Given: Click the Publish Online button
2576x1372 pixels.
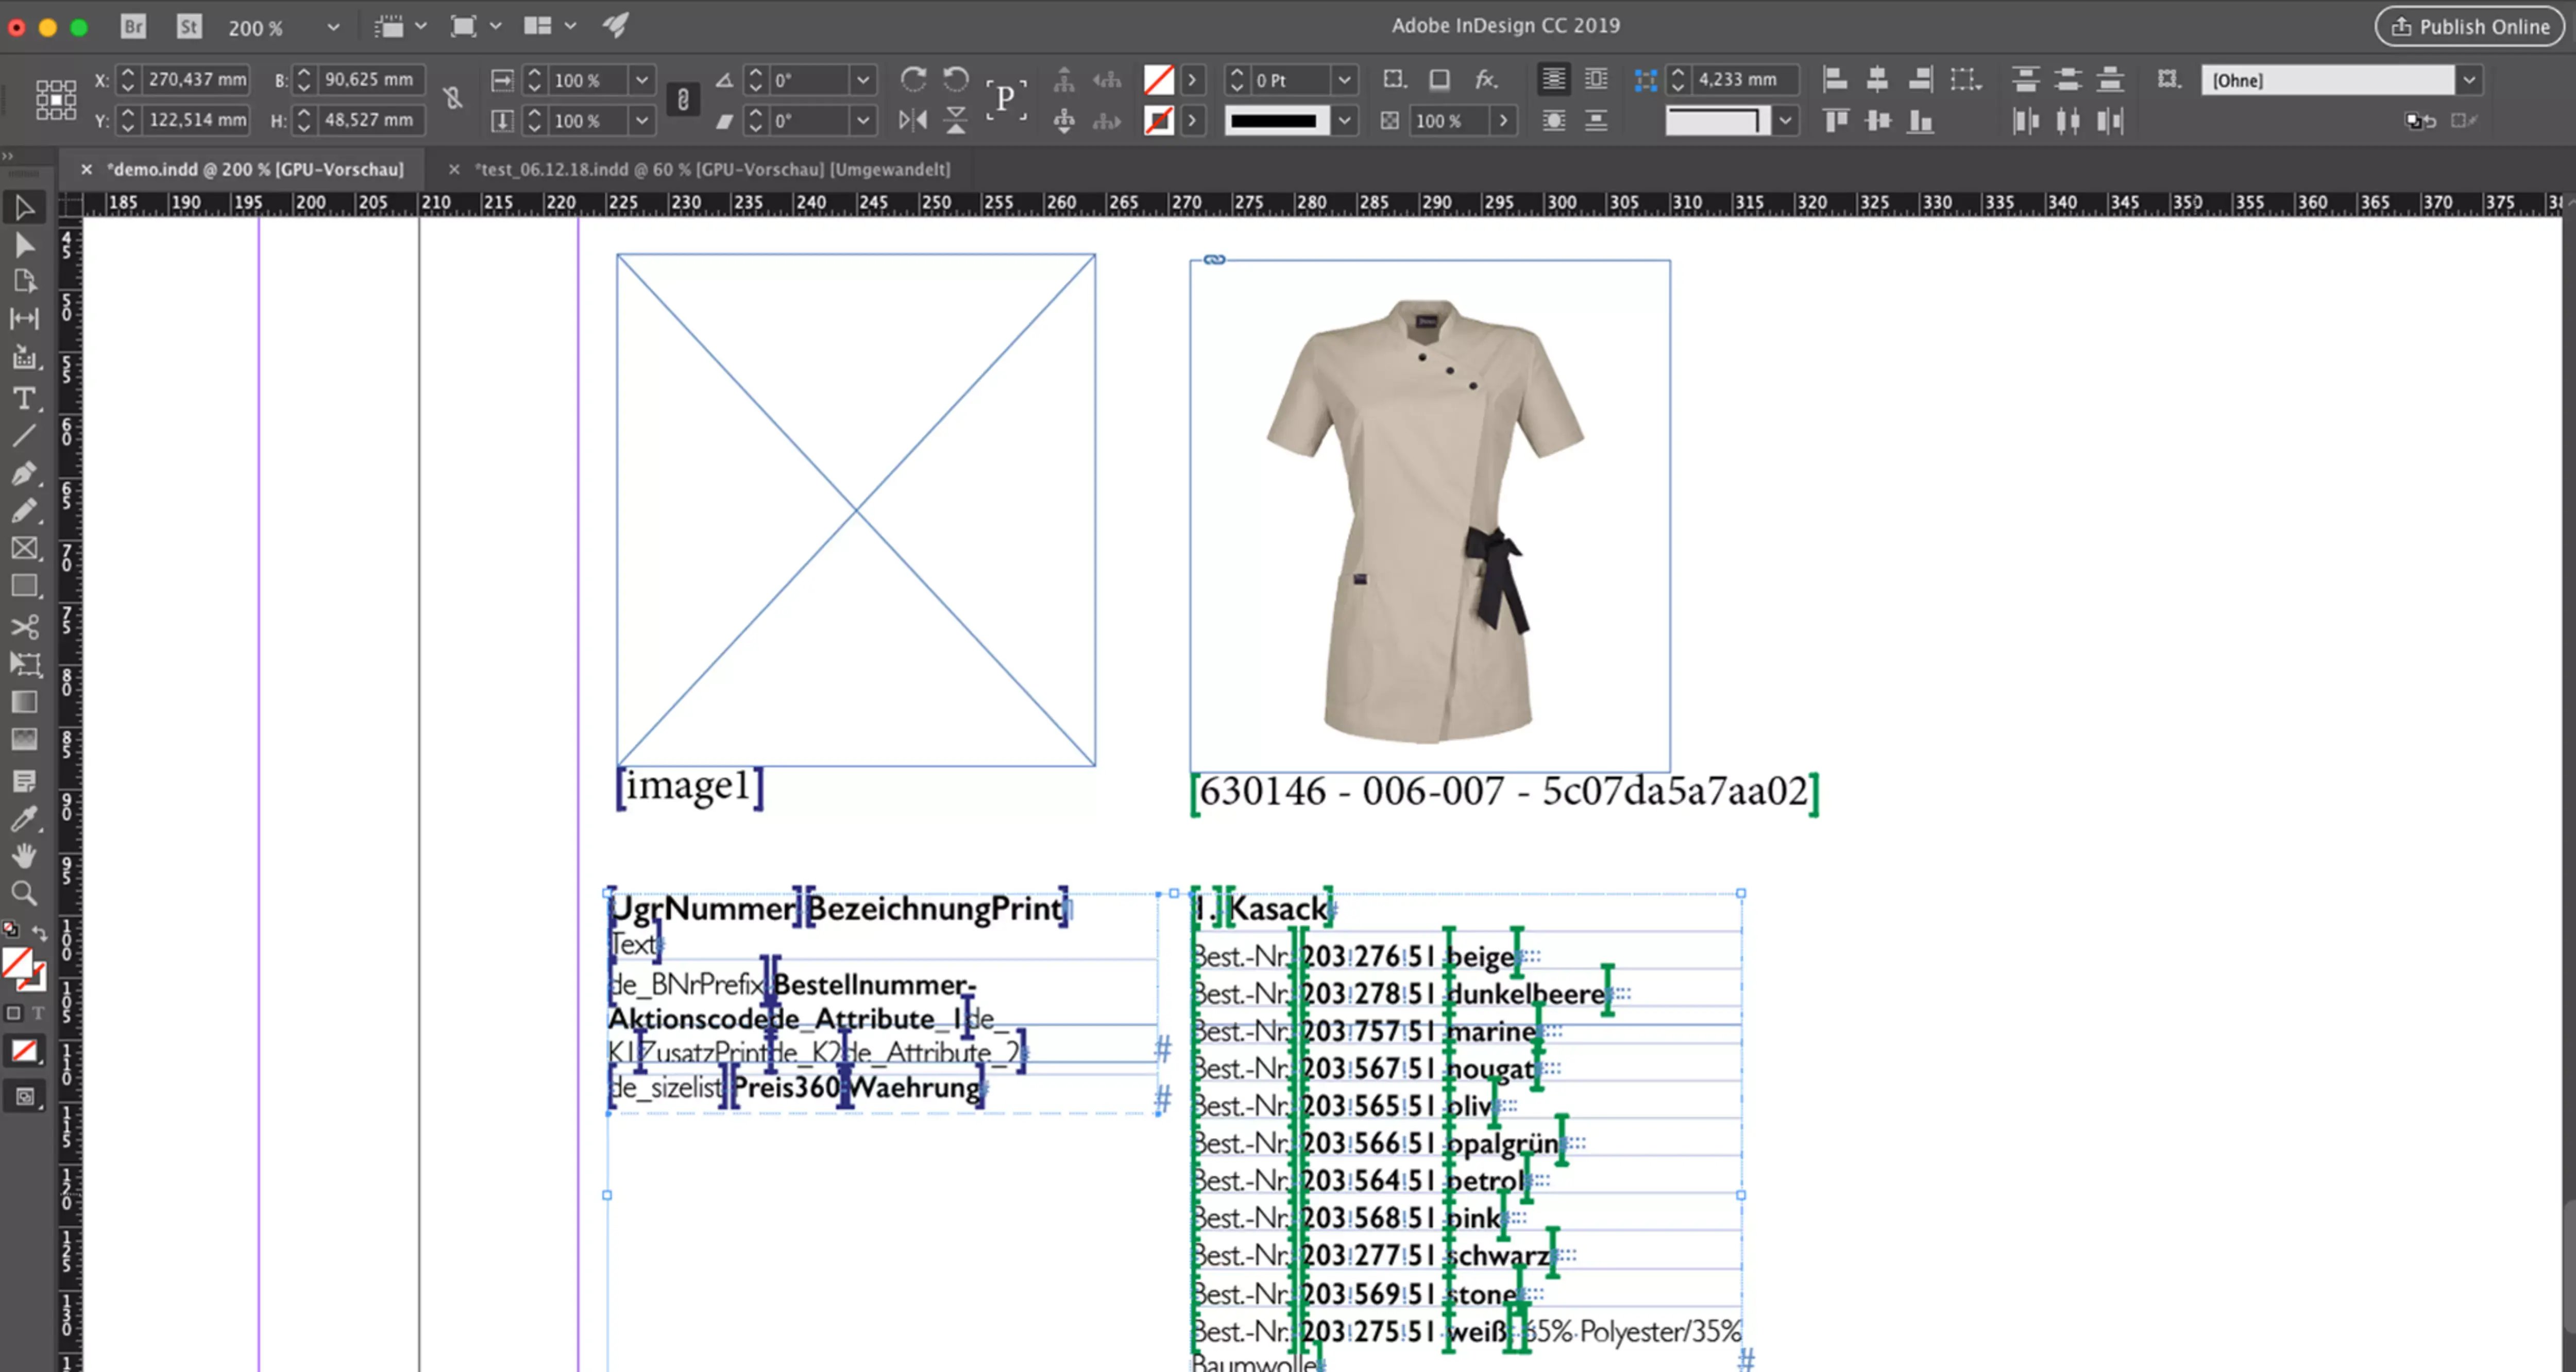Looking at the screenshot, I should coord(2468,26).
